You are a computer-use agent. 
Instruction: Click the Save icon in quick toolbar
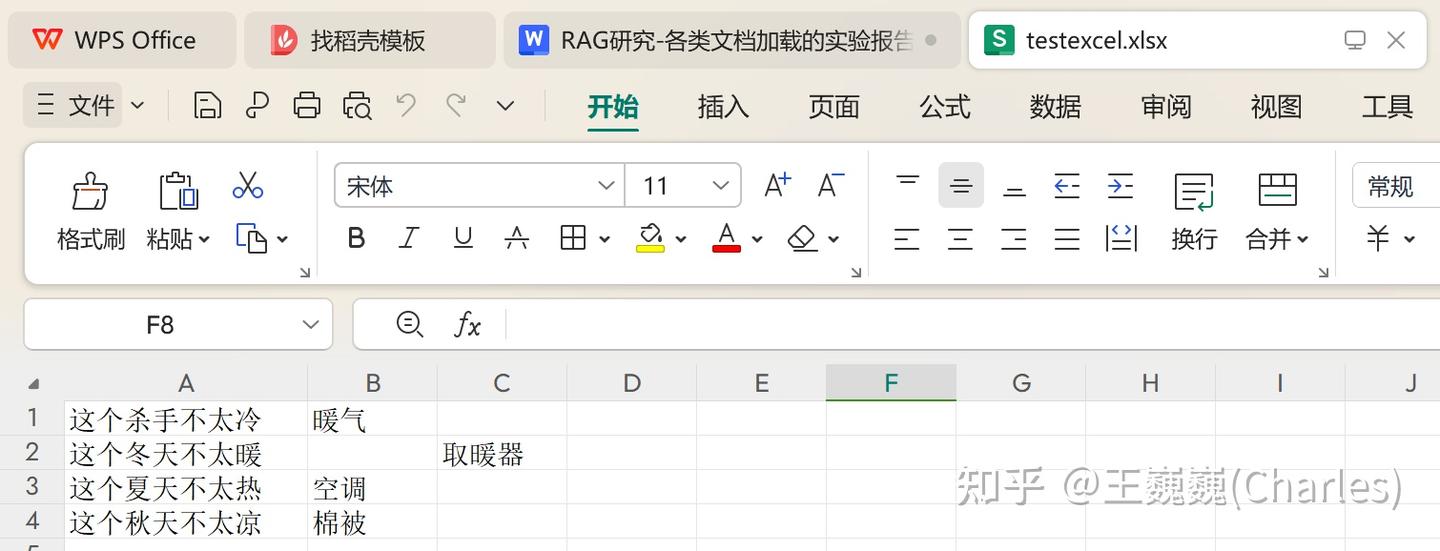[207, 105]
